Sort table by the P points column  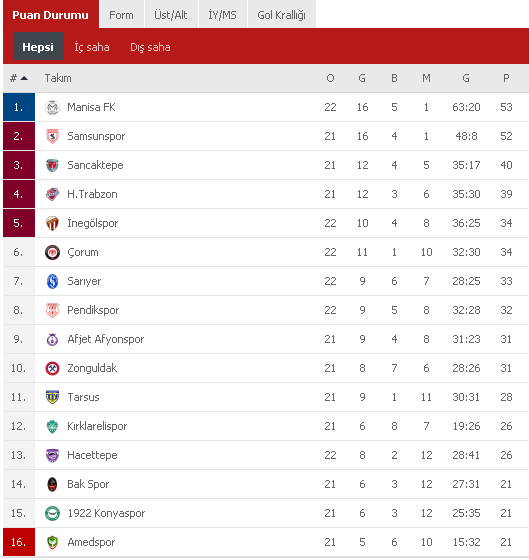(506, 78)
